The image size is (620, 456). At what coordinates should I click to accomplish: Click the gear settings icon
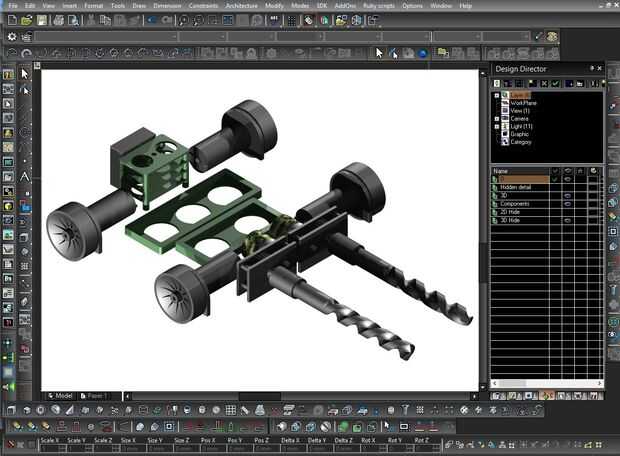(12, 37)
